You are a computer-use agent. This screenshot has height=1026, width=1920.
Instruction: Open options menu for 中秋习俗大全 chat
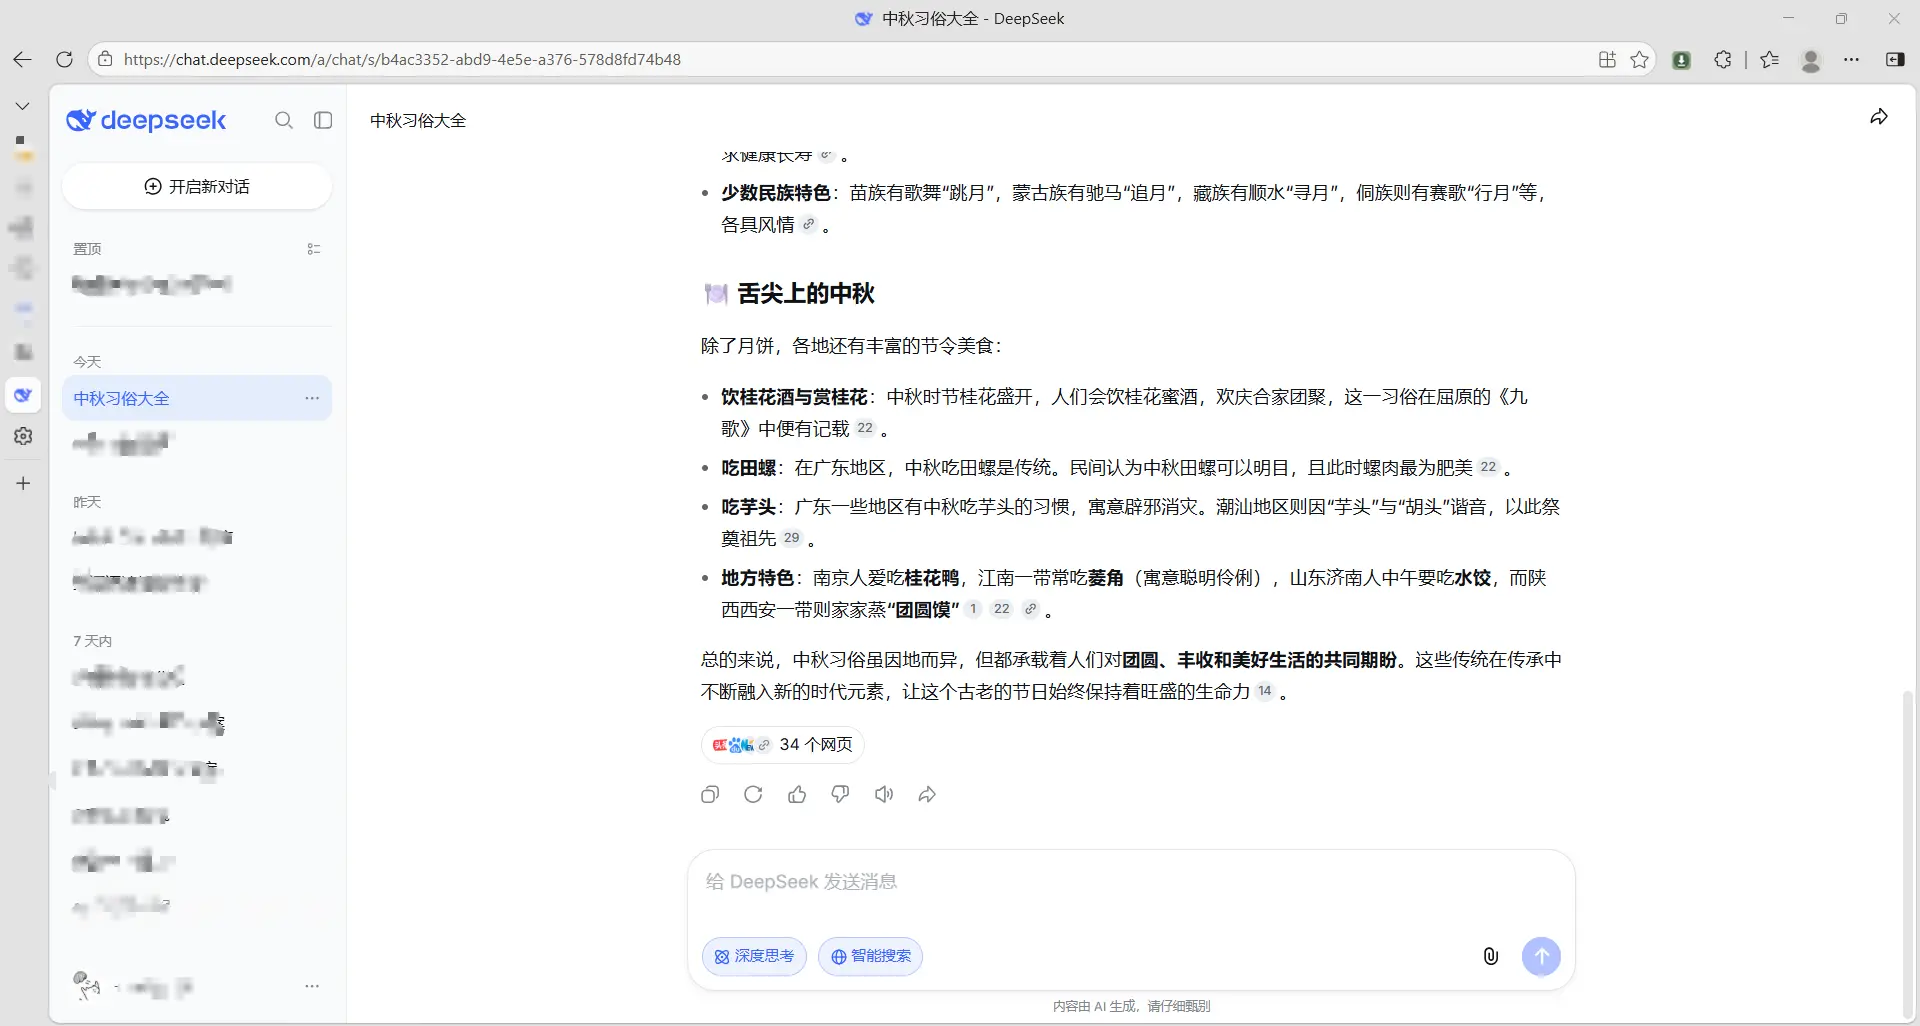tap(312, 398)
